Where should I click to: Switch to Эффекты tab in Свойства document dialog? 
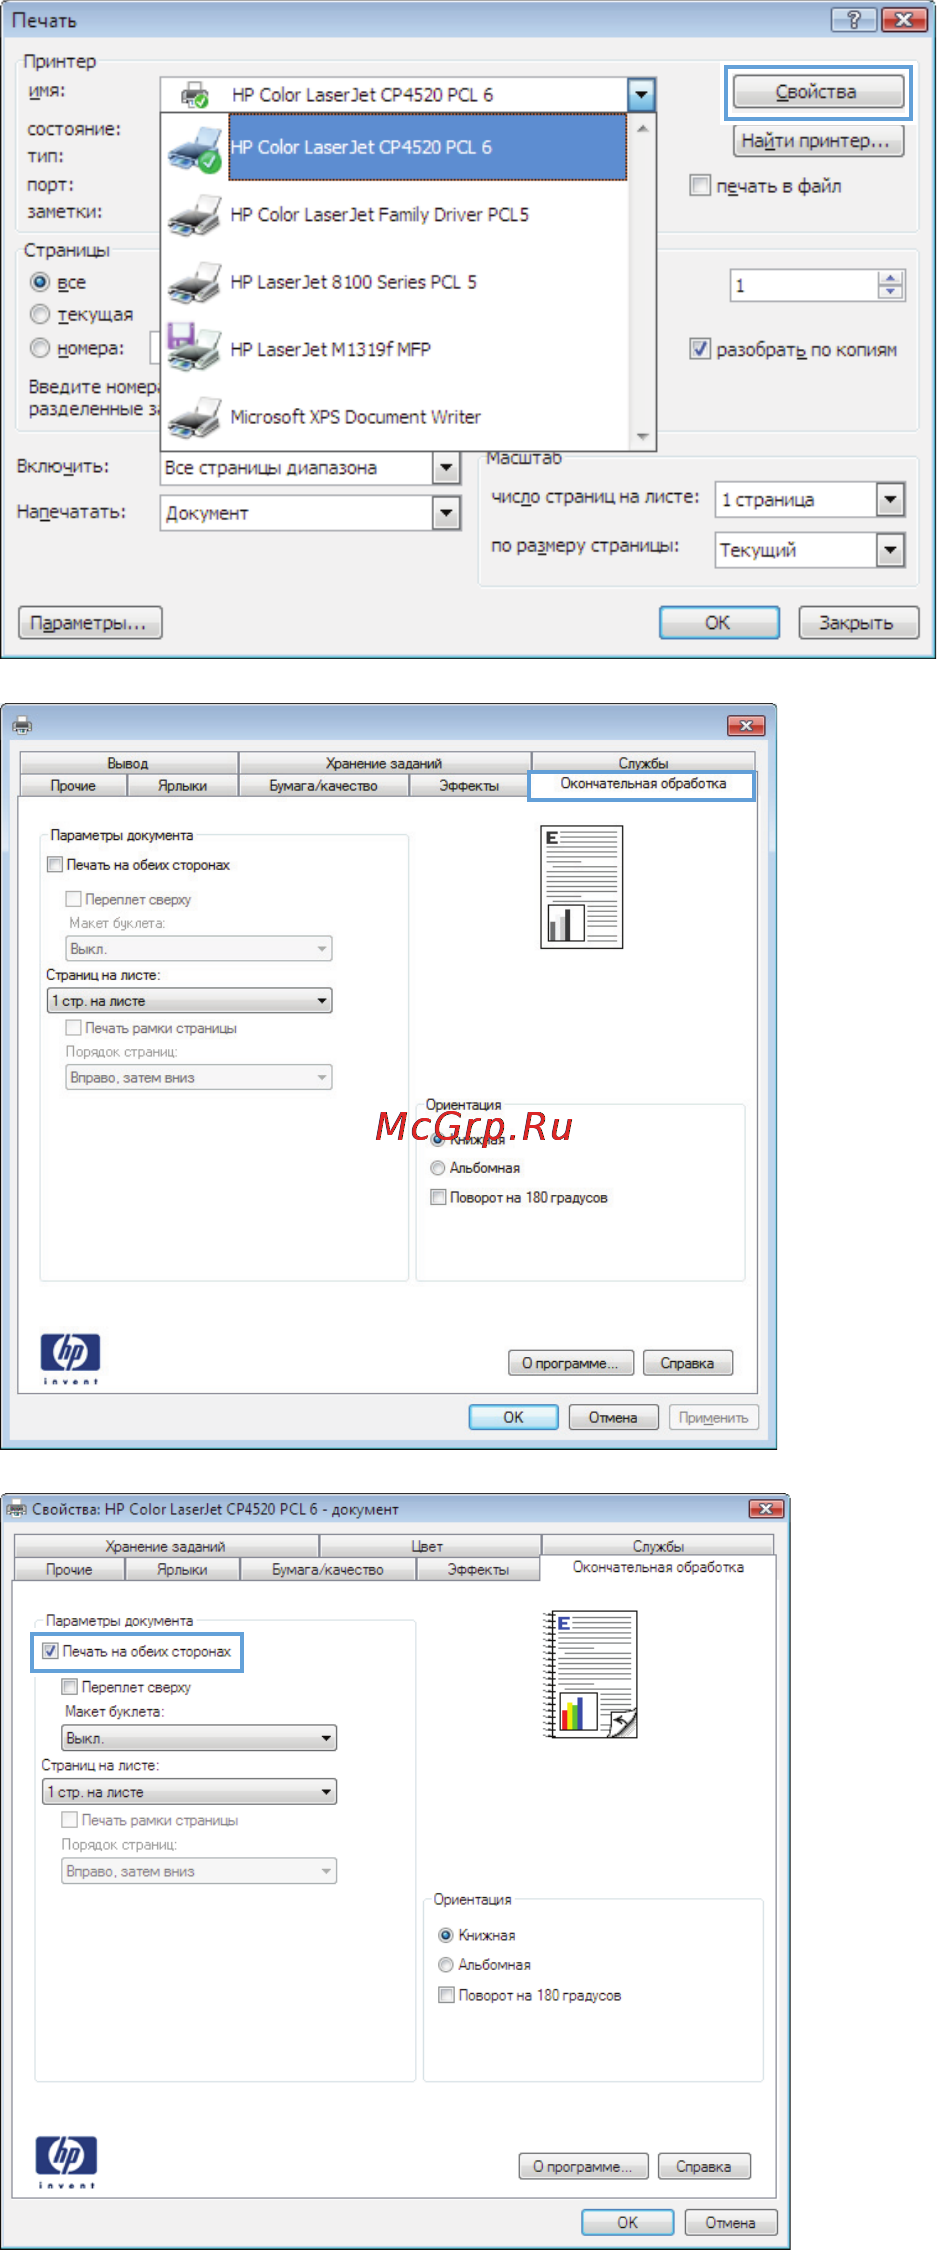point(478,1570)
